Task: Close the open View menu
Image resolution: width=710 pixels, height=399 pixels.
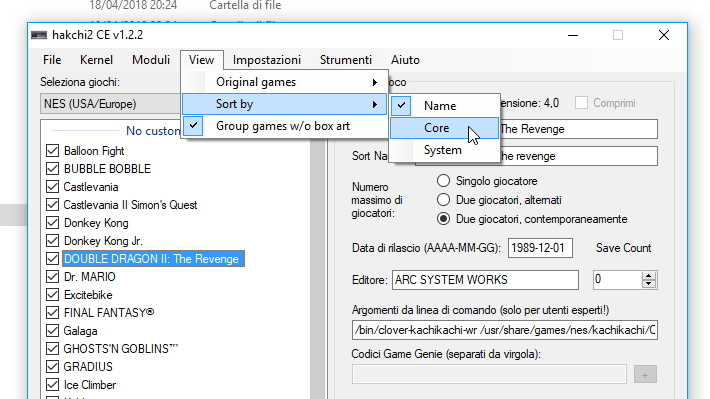Action: point(201,60)
